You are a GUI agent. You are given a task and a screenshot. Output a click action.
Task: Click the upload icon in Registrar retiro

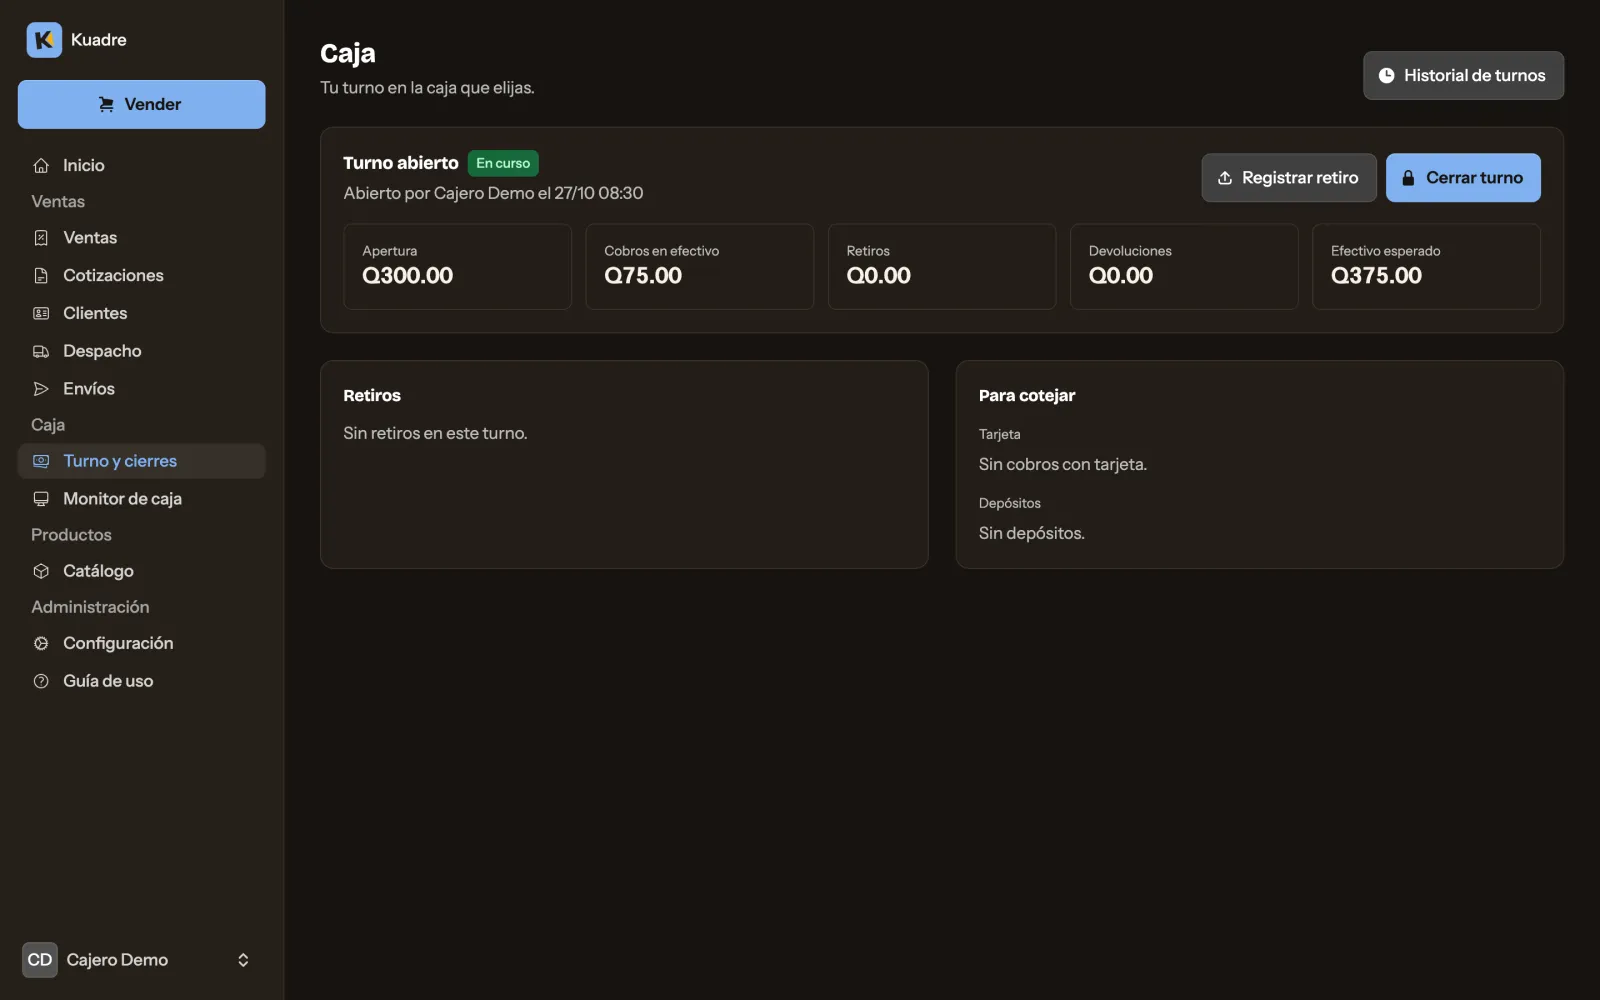click(x=1225, y=178)
